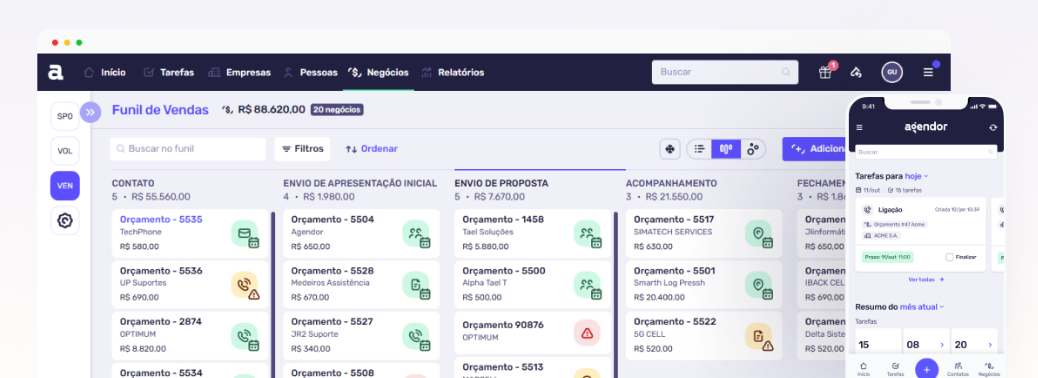The image size is (1038, 378).
Task: Click the Agendor logo in top bar
Action: point(56,72)
